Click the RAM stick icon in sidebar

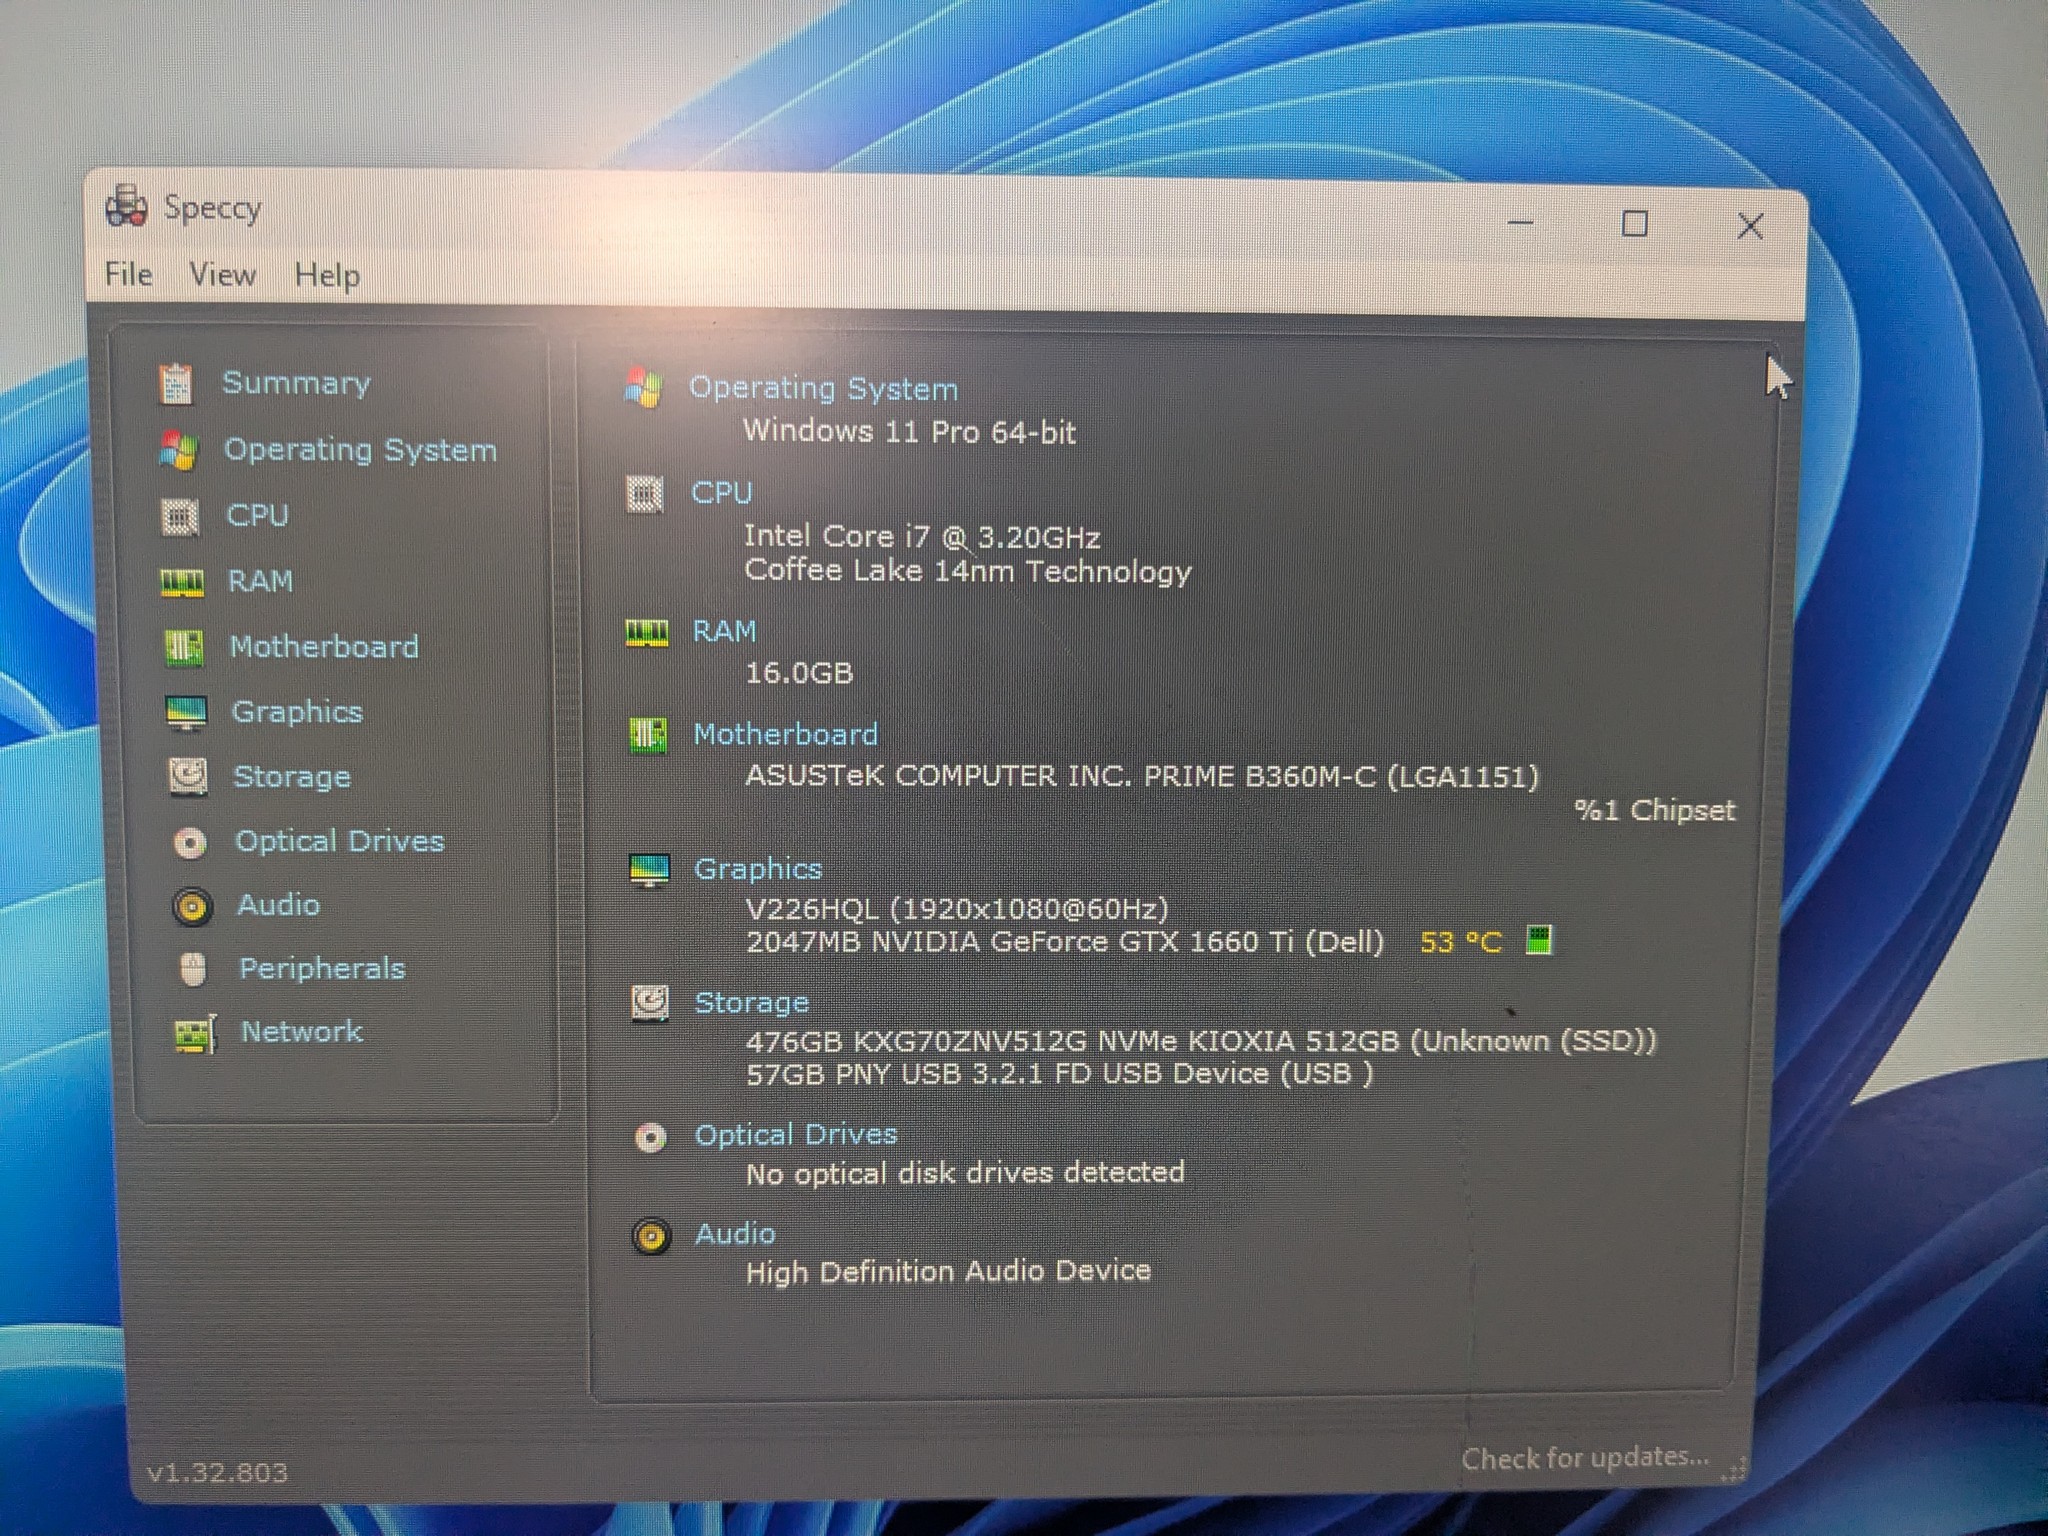point(182,583)
